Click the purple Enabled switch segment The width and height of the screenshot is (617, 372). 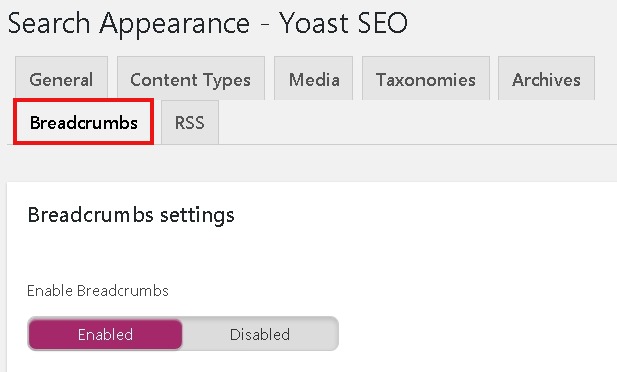tap(105, 334)
